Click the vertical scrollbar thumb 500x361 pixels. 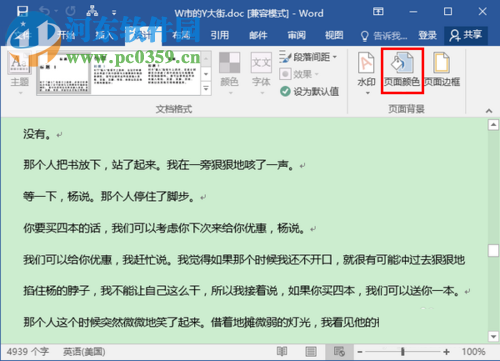click(x=493, y=250)
